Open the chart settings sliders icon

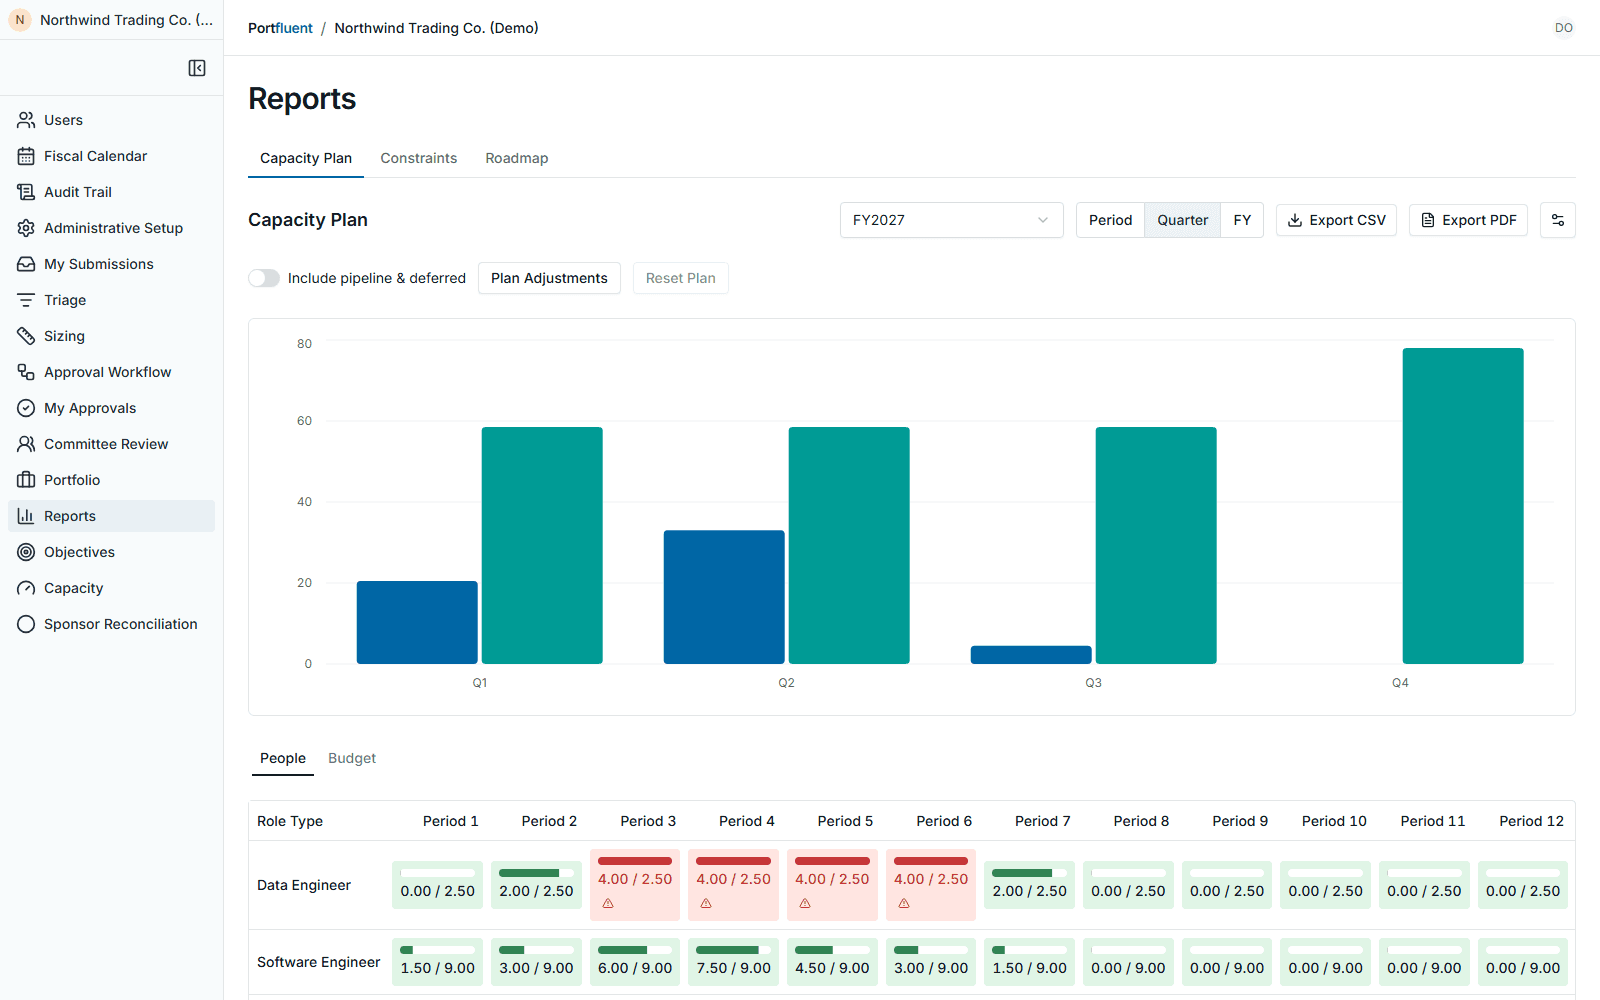(1558, 220)
